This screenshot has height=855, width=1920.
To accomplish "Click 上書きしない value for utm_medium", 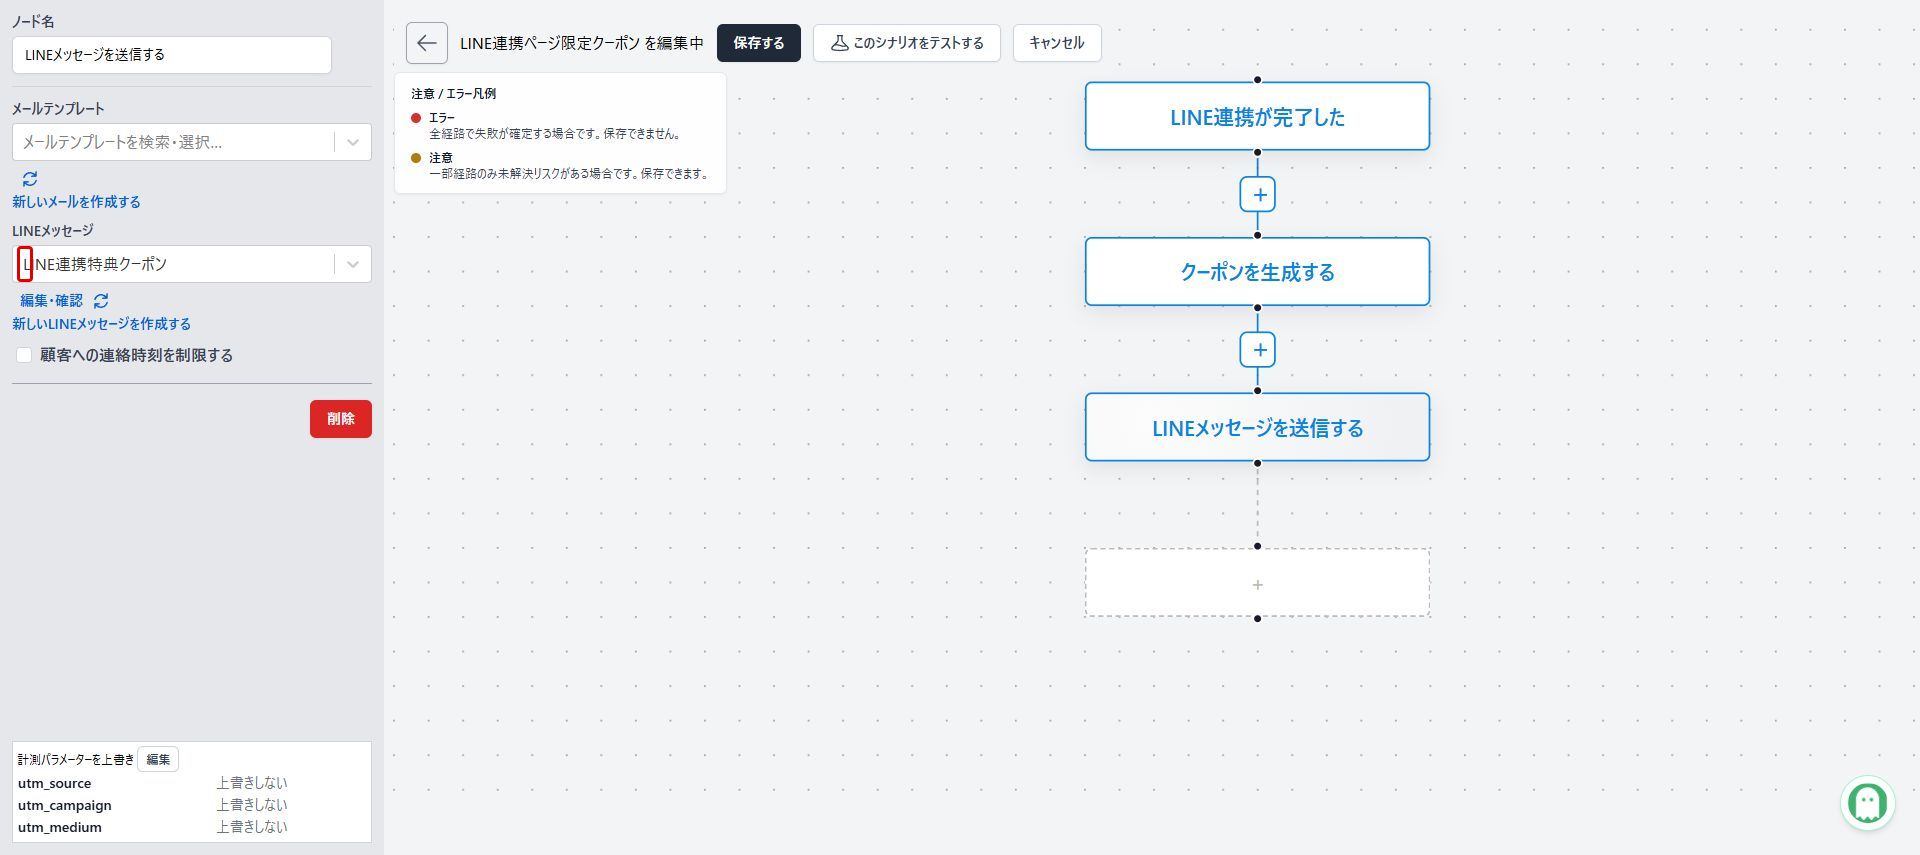I will [252, 827].
